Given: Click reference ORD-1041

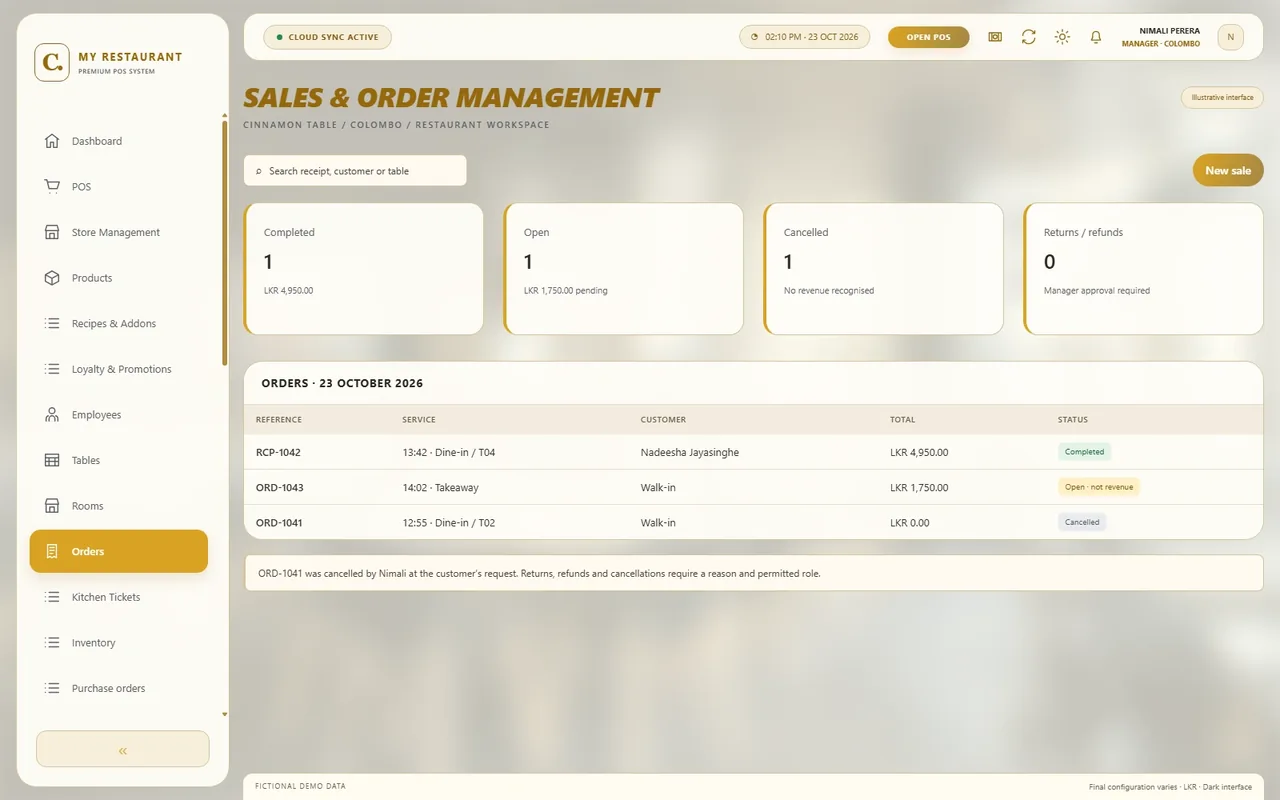Looking at the screenshot, I should click(x=279, y=523).
